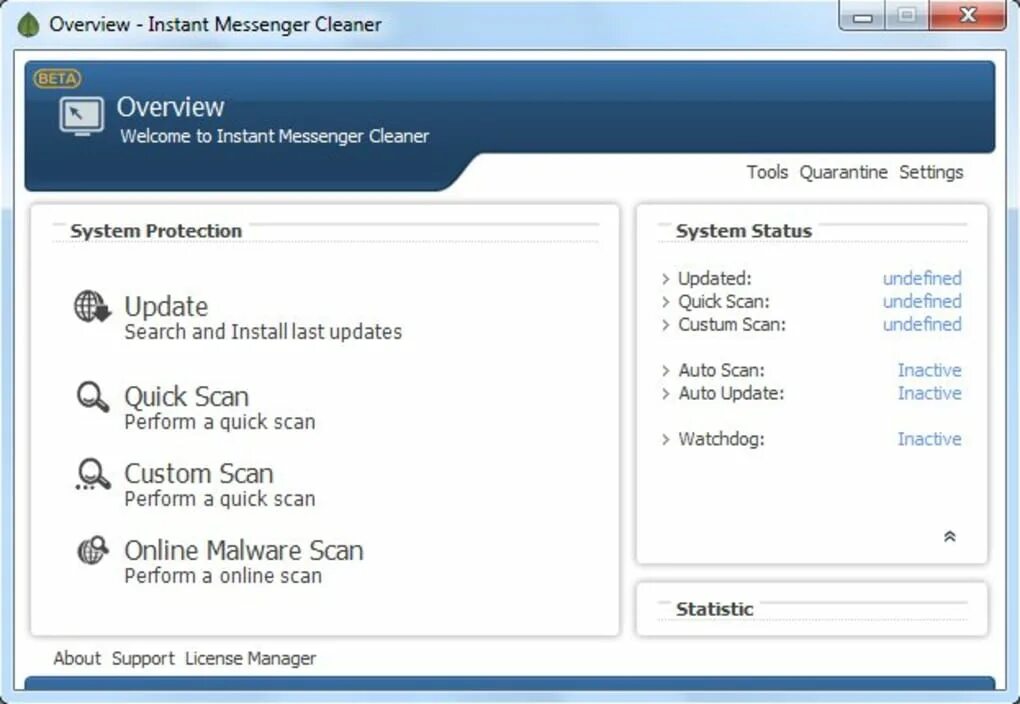The height and width of the screenshot is (704, 1020).
Task: Click the Quick Scan magnifier icon
Action: (x=92, y=396)
